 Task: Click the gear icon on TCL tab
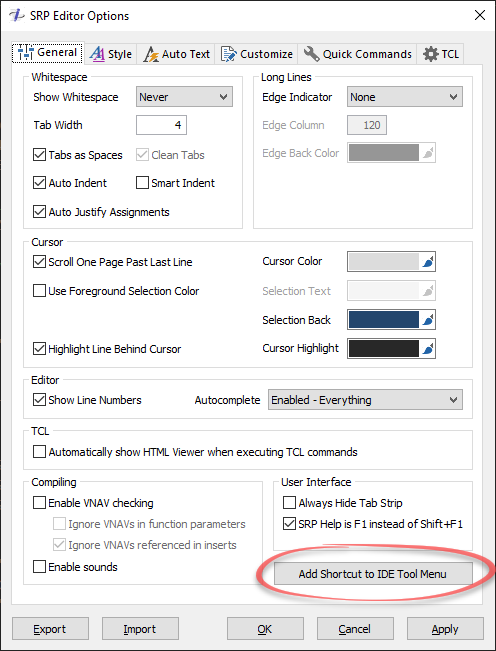430,54
